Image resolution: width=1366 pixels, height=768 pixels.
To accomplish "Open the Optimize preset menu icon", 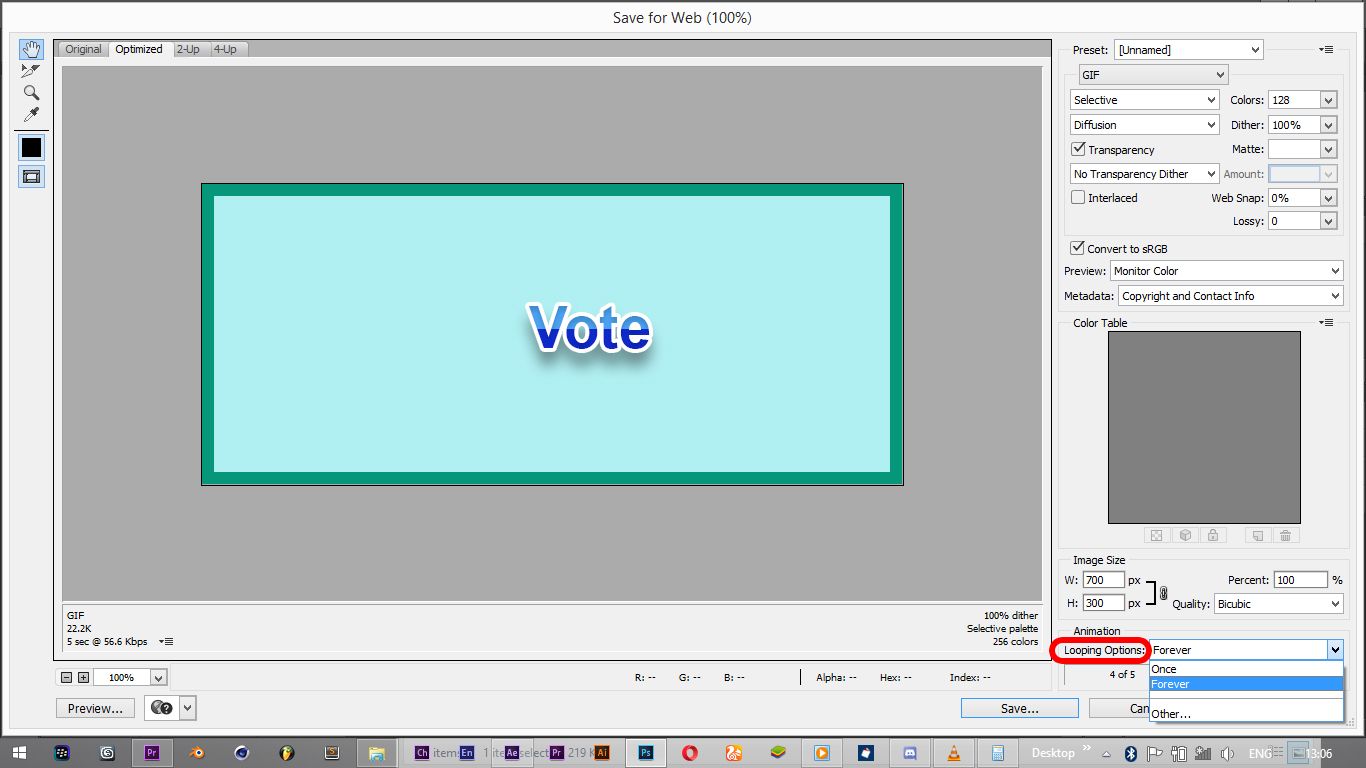I will pyautogui.click(x=1326, y=49).
